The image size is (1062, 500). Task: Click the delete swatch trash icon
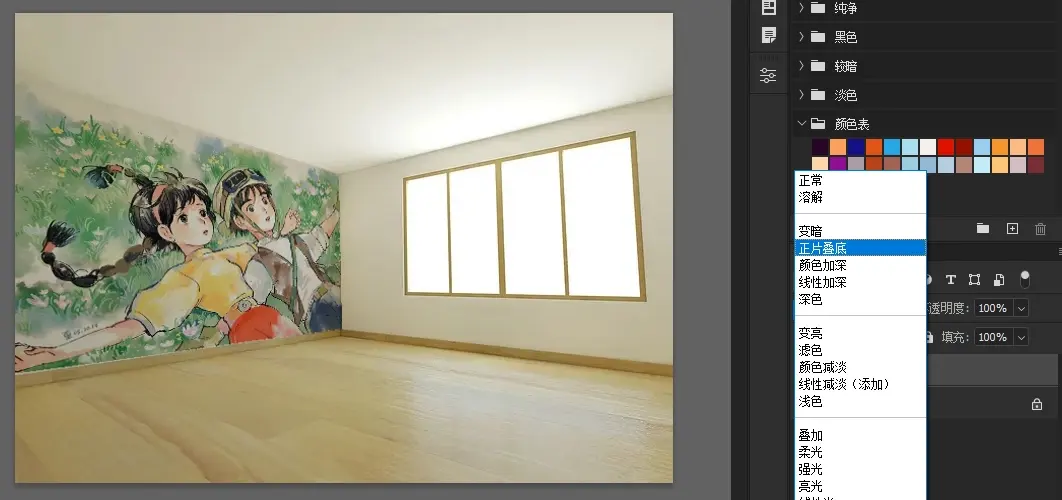tap(1040, 229)
